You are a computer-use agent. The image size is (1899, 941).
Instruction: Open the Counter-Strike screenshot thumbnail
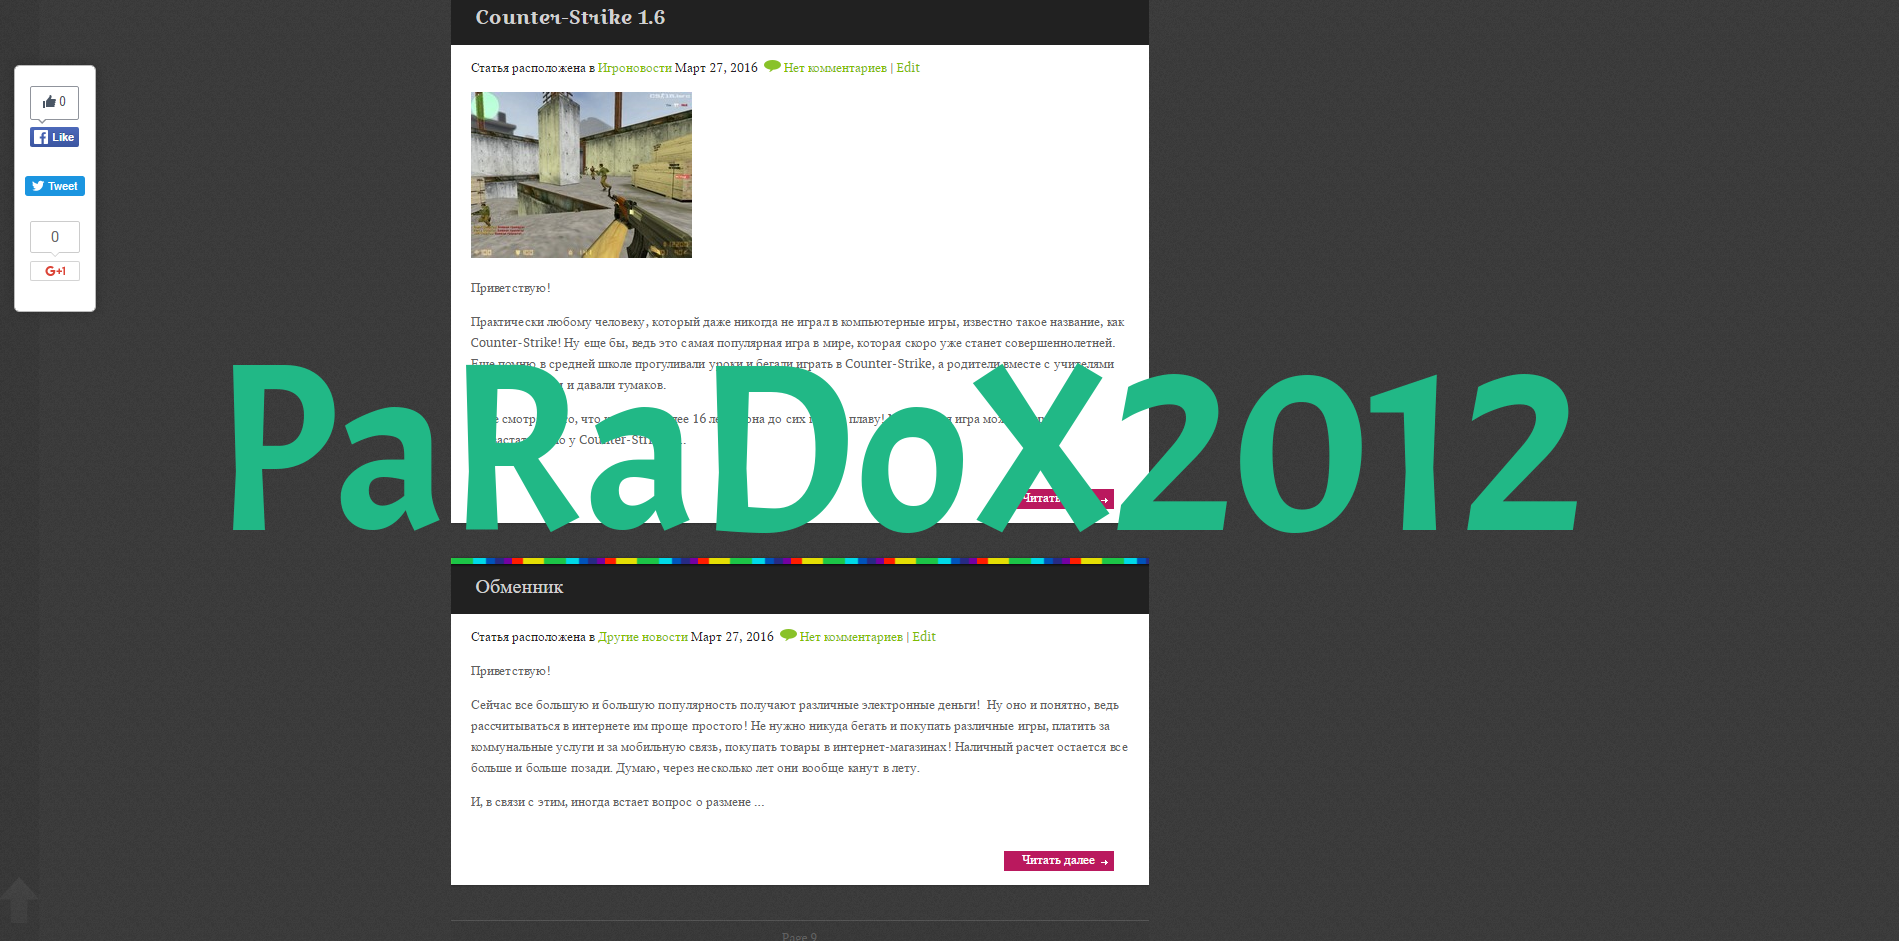pyautogui.click(x=581, y=175)
